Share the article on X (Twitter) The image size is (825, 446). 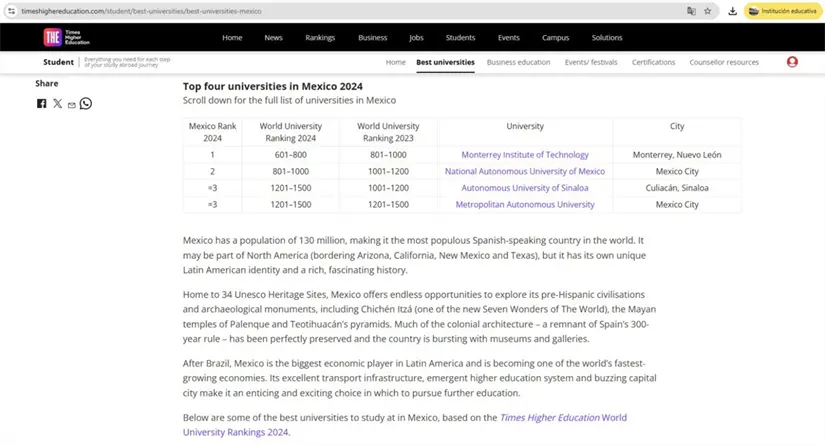point(57,104)
